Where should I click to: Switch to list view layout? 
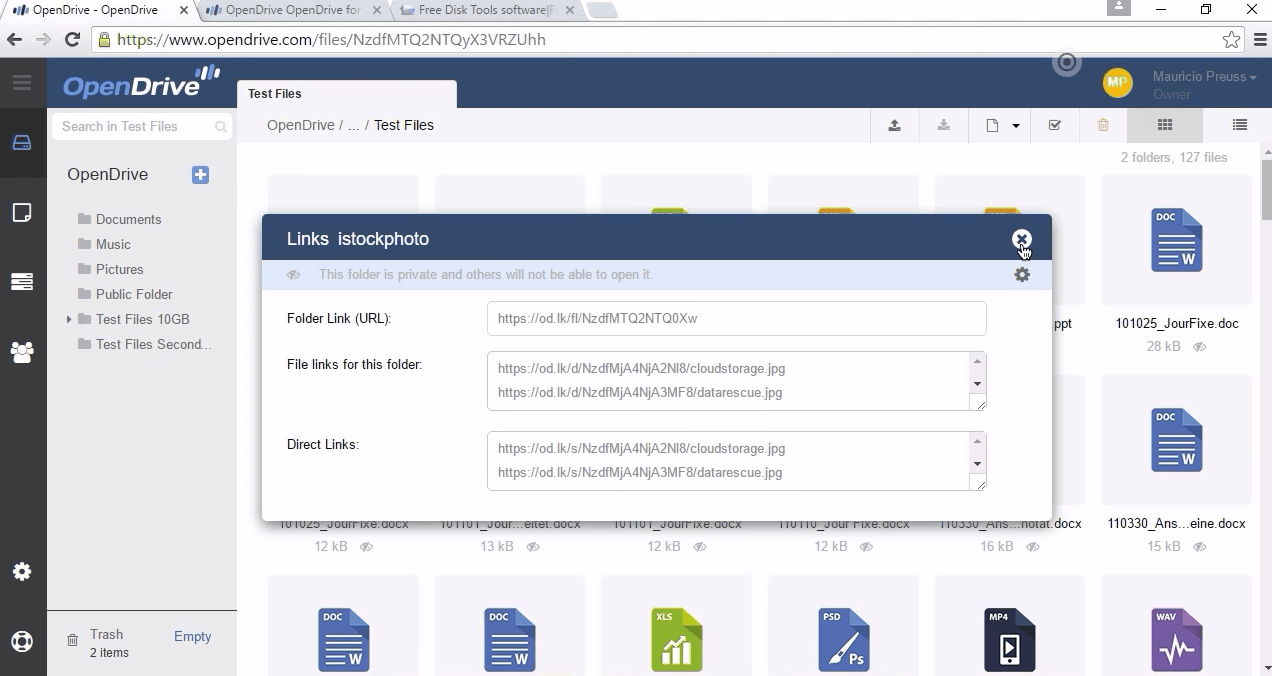[x=1239, y=125]
